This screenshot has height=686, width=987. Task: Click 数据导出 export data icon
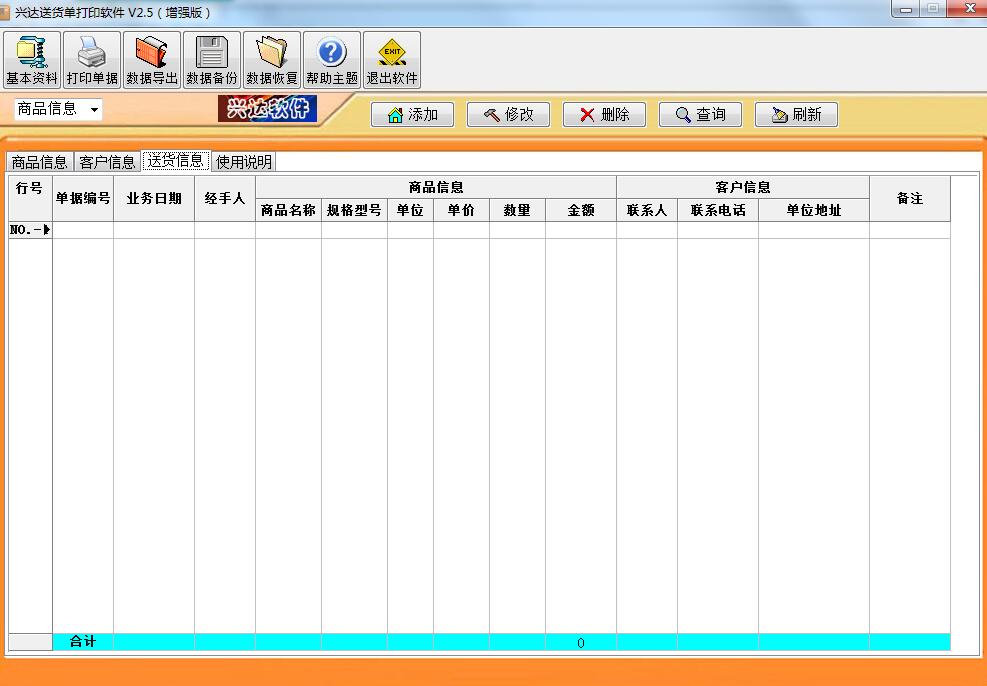pos(152,60)
